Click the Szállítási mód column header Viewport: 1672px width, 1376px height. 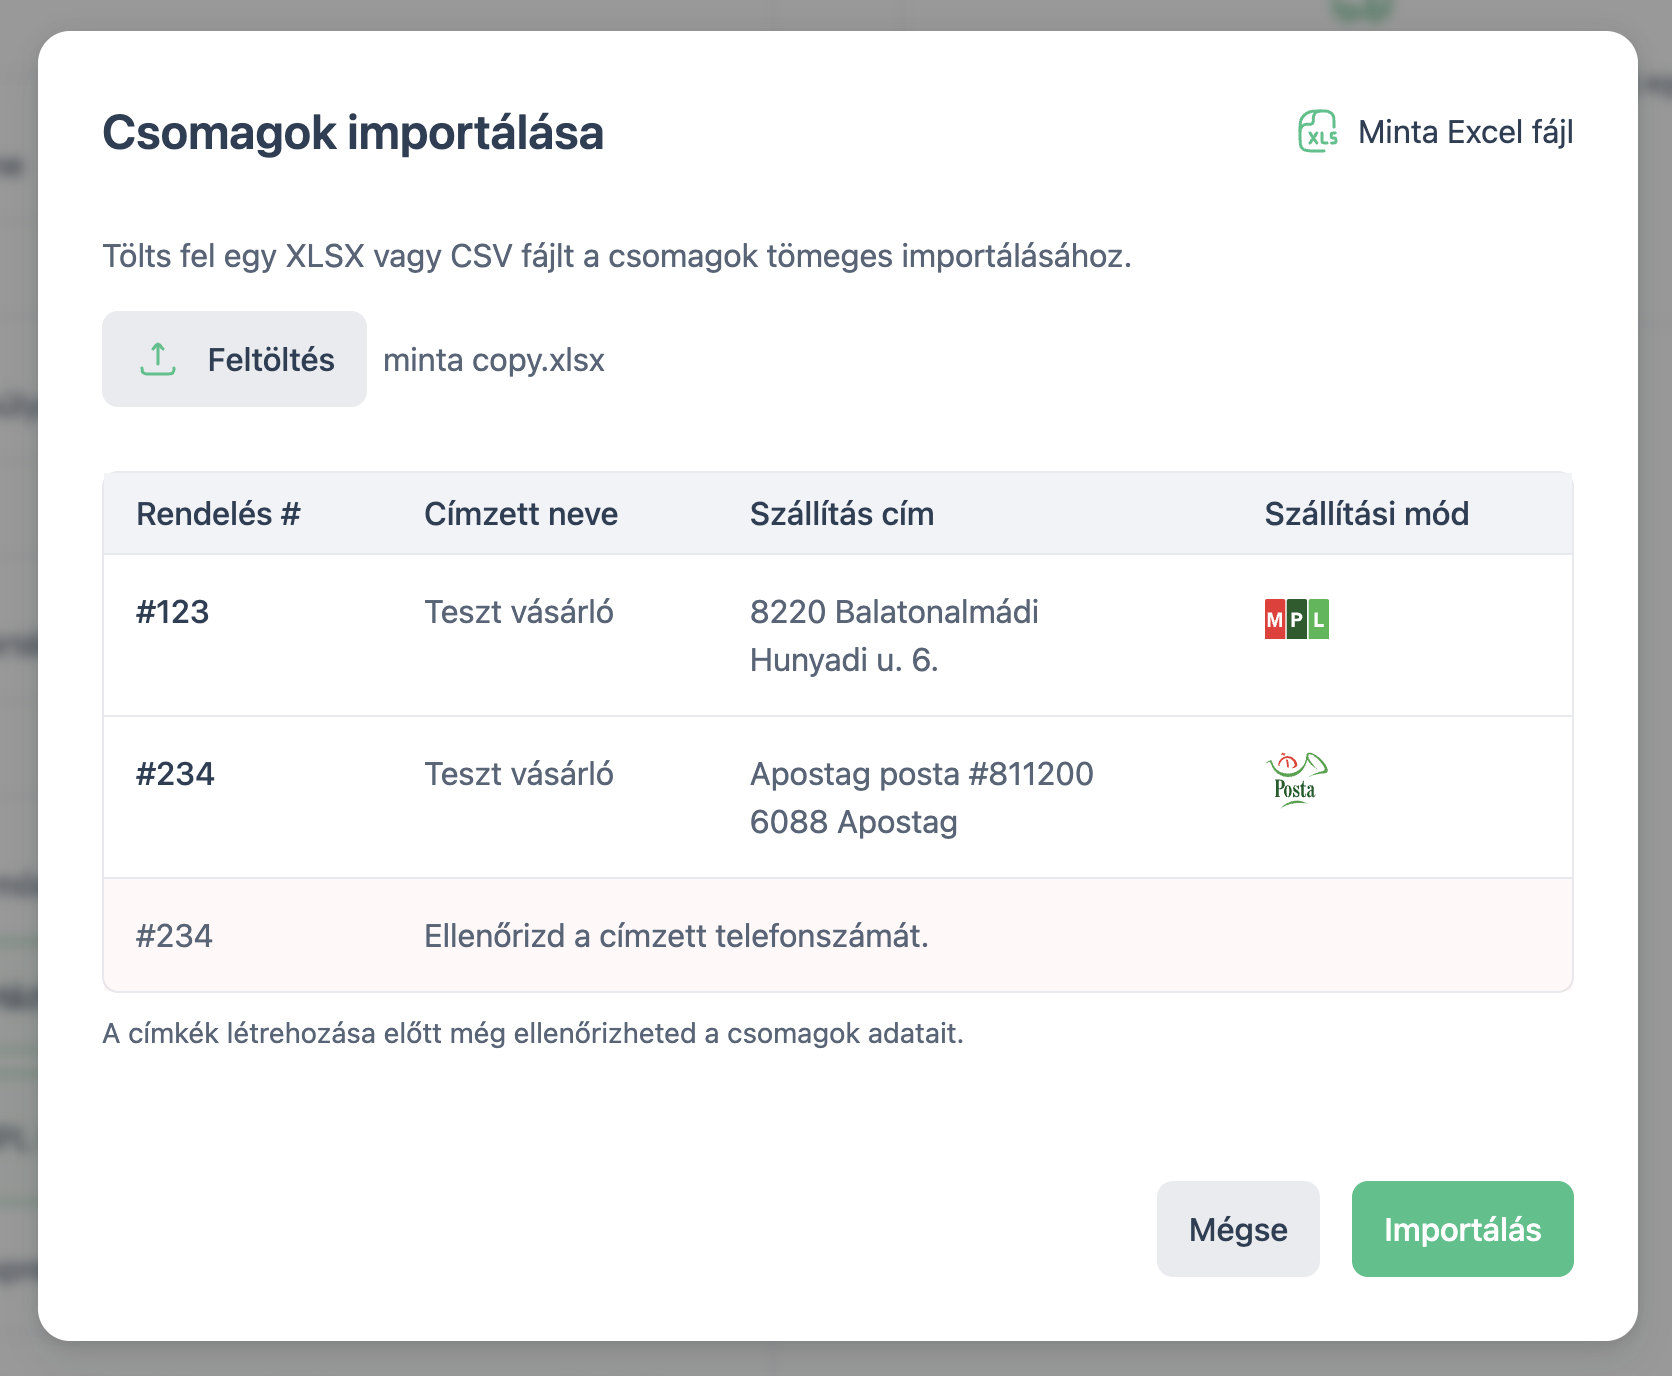click(x=1366, y=514)
